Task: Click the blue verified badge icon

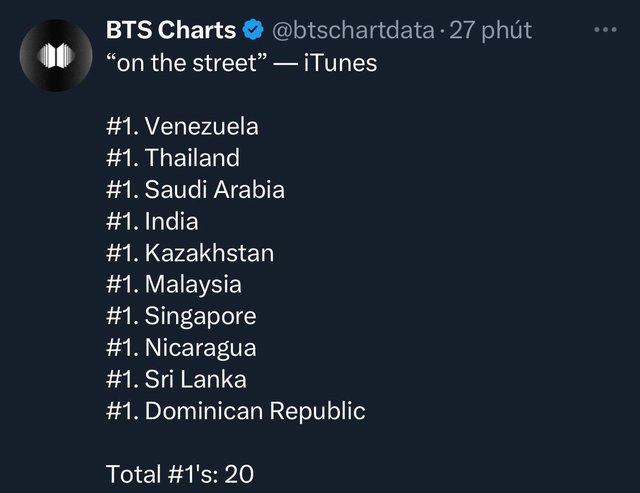Action: [253, 30]
